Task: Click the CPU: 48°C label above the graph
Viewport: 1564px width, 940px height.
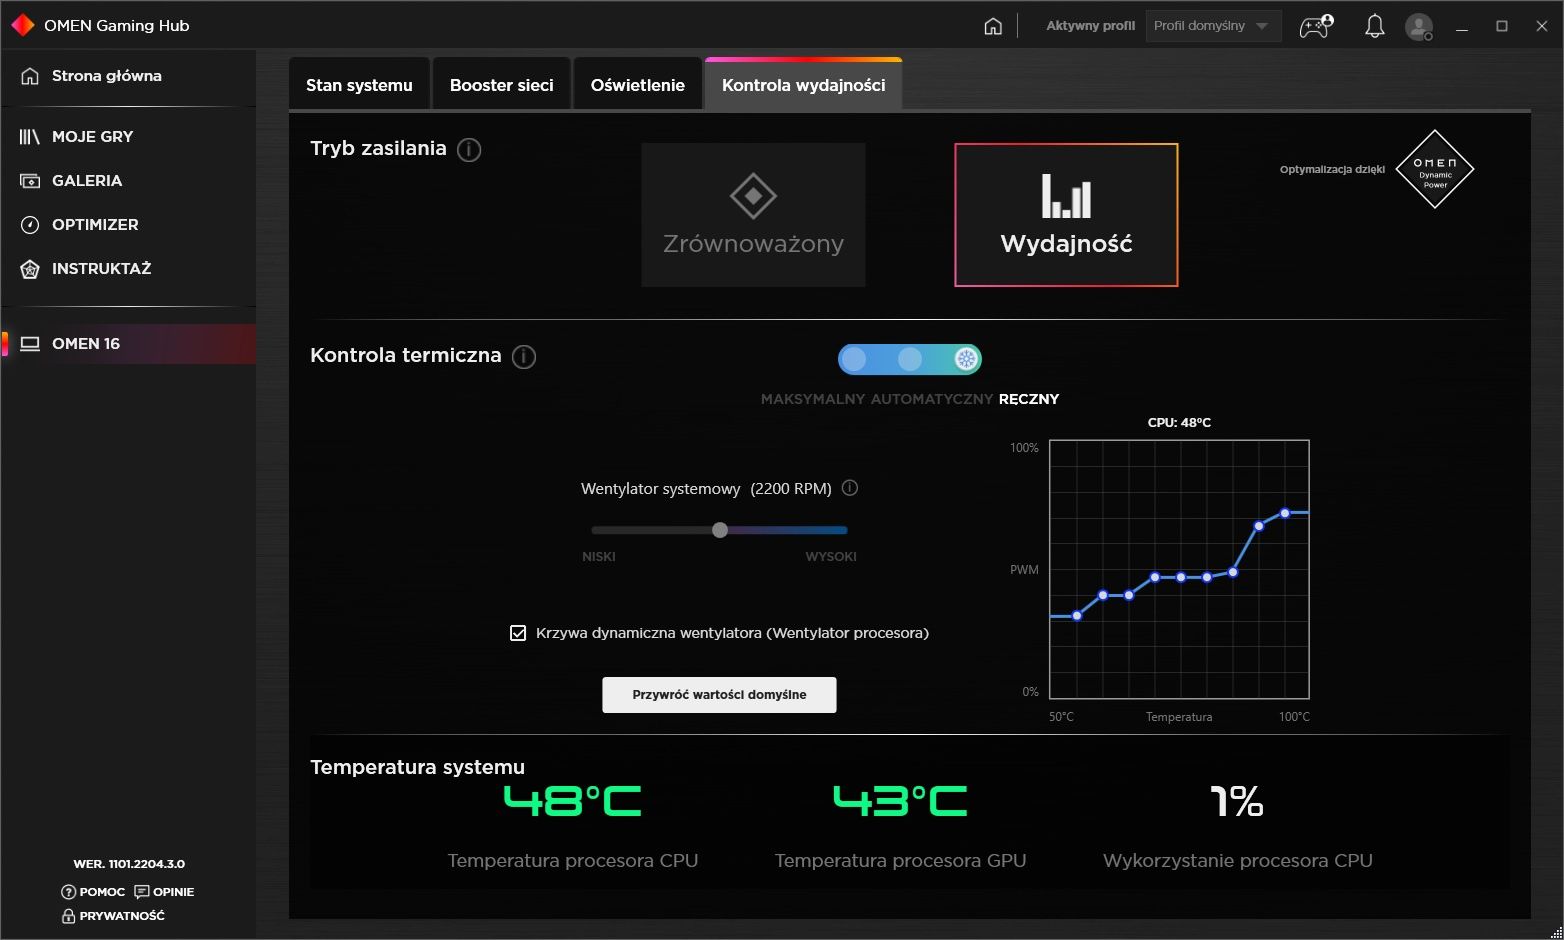Action: click(x=1179, y=423)
